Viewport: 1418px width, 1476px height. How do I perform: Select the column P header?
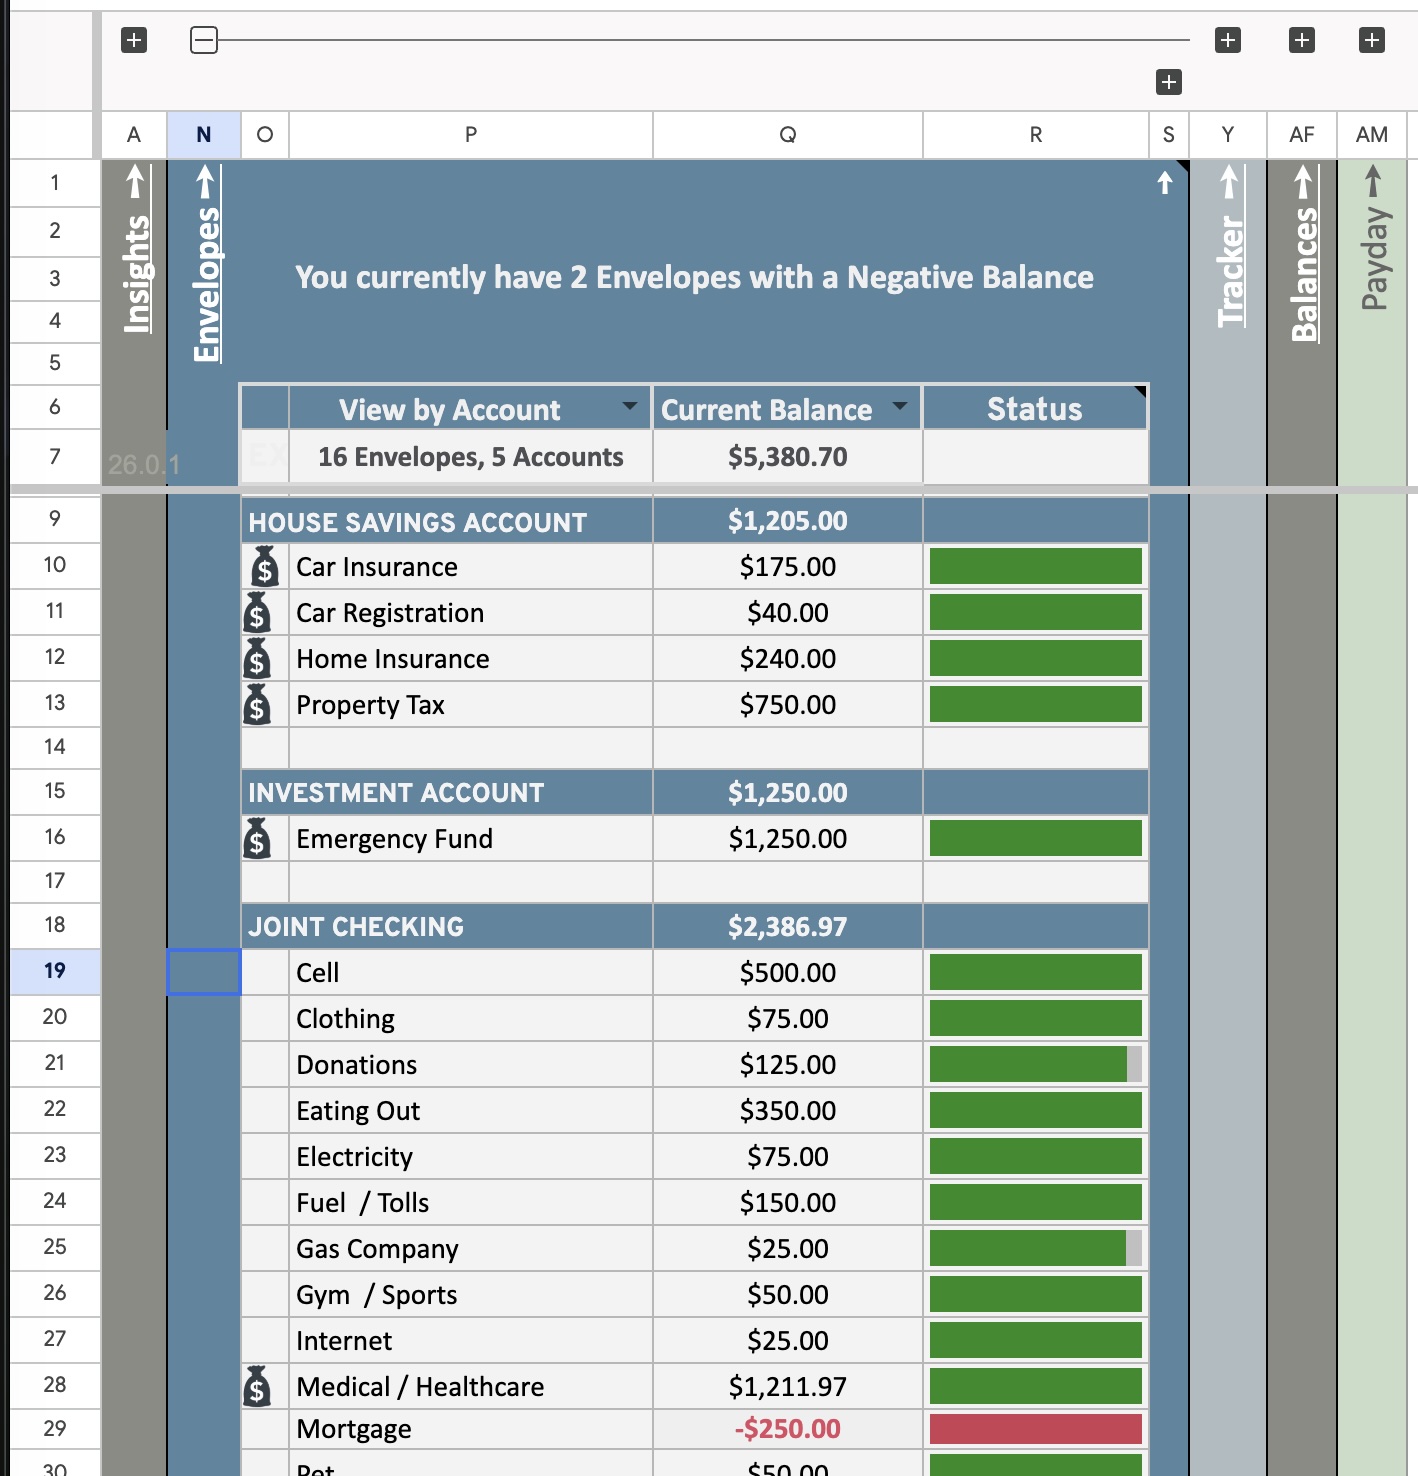click(471, 135)
